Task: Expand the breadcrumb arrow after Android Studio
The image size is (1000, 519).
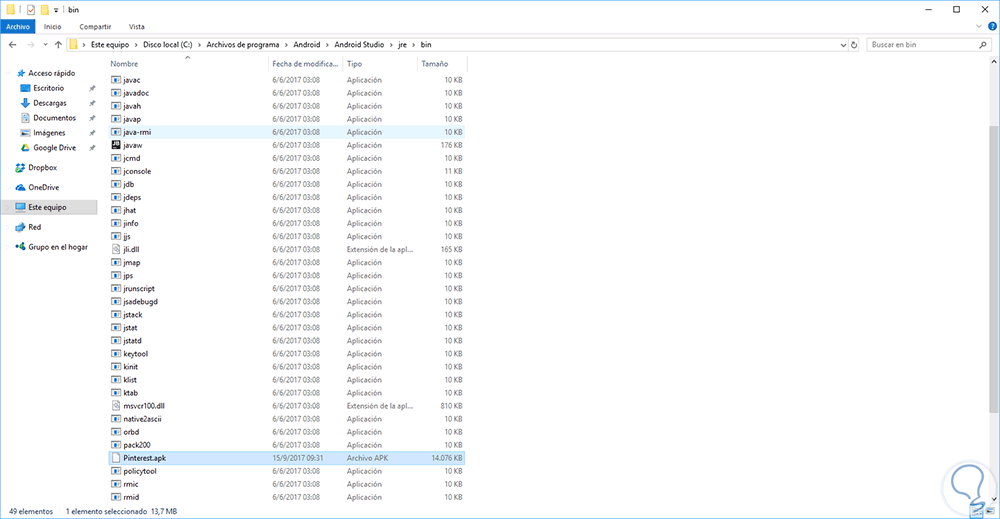Action: point(392,45)
